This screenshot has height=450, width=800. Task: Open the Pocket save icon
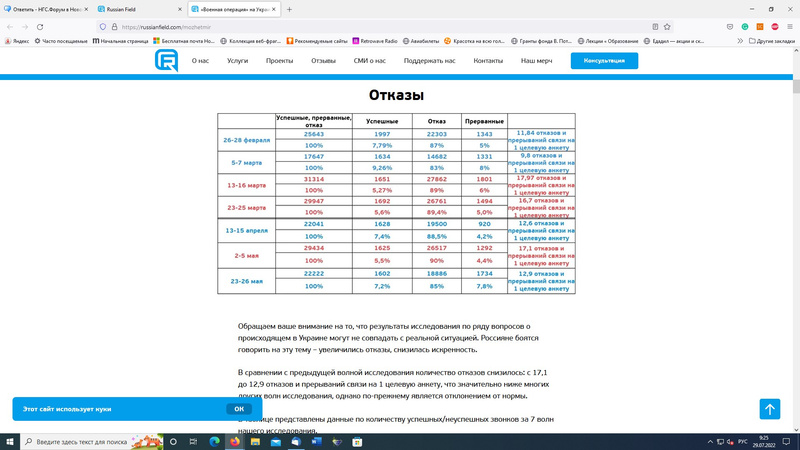pyautogui.click(x=730, y=27)
